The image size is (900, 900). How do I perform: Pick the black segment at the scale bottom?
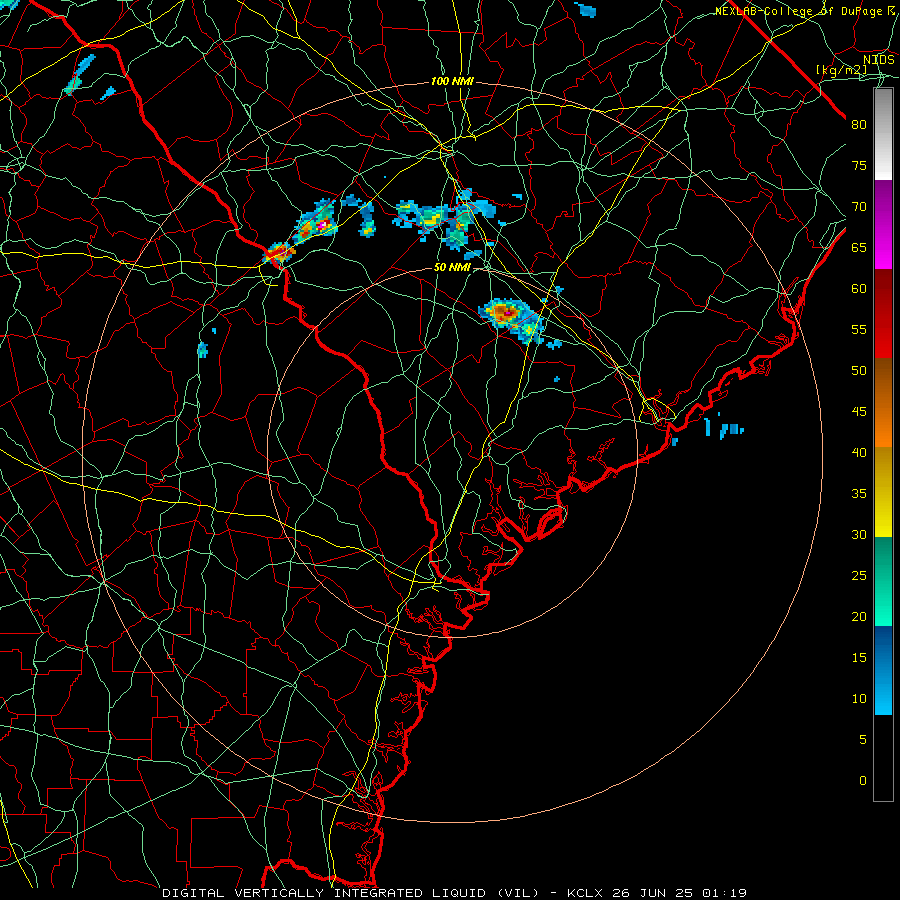[883, 758]
